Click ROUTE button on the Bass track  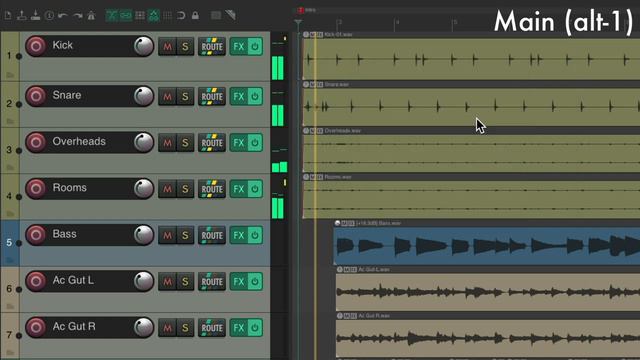(212, 235)
